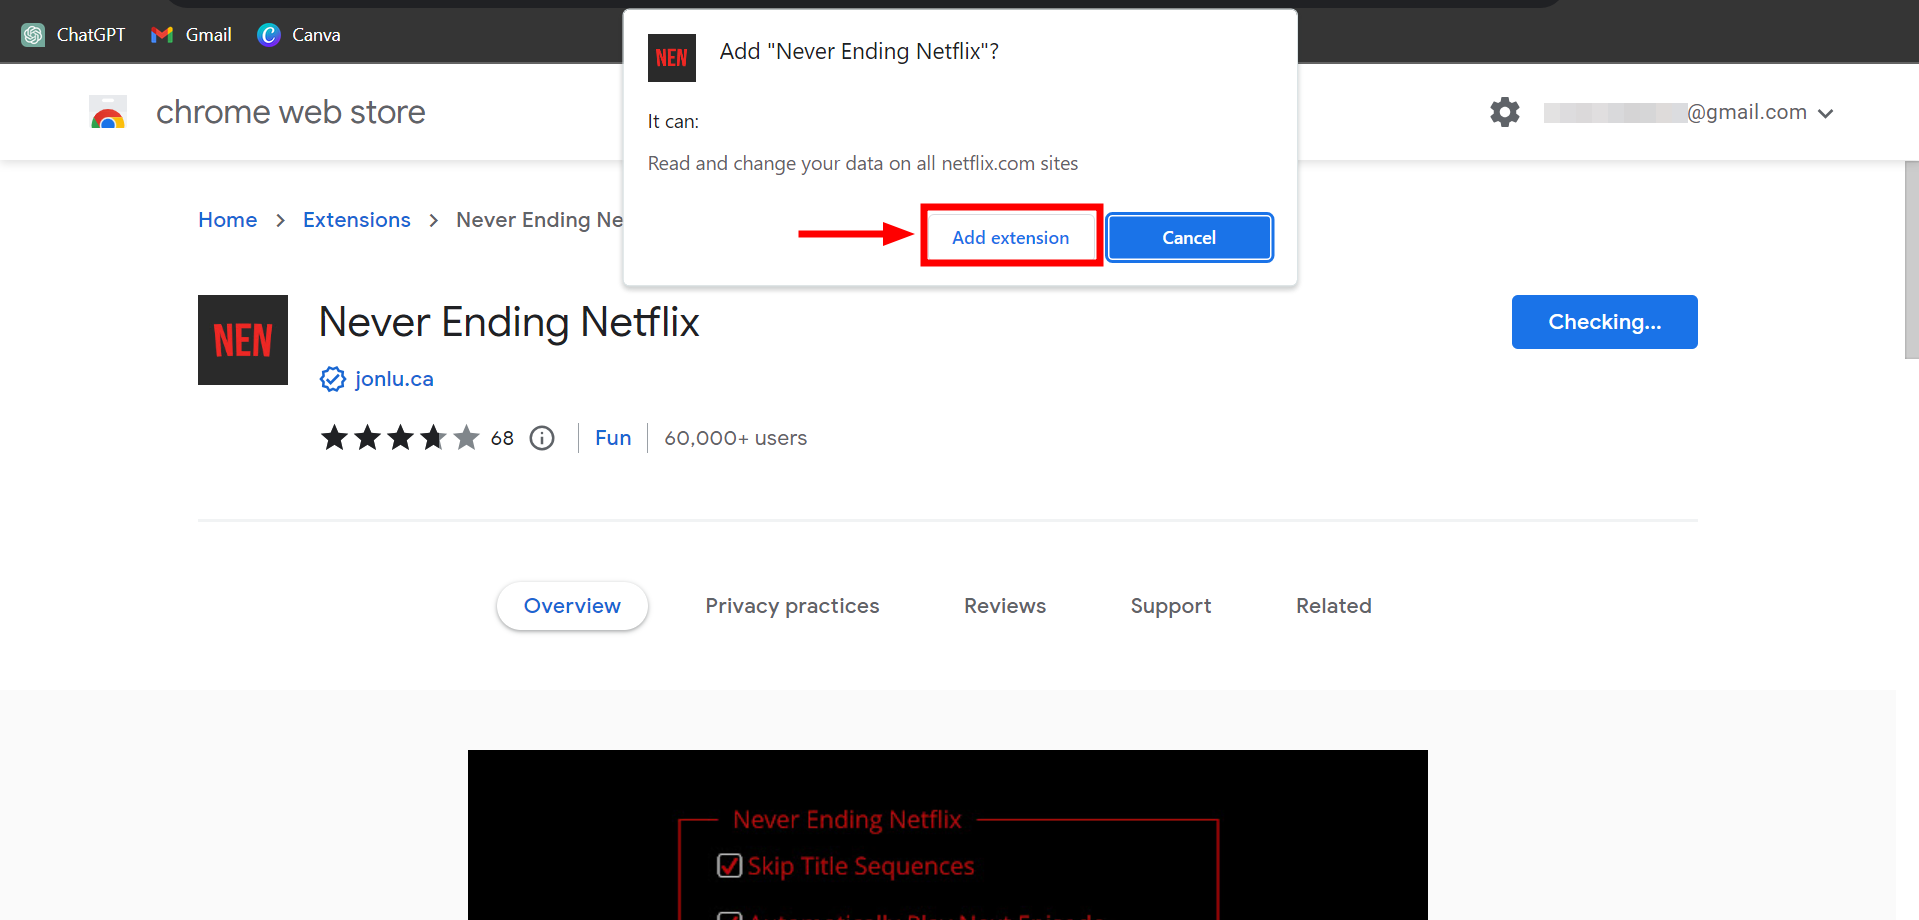Click the verified publisher badge beside jonlu.ca
1919x920 pixels.
click(332, 378)
